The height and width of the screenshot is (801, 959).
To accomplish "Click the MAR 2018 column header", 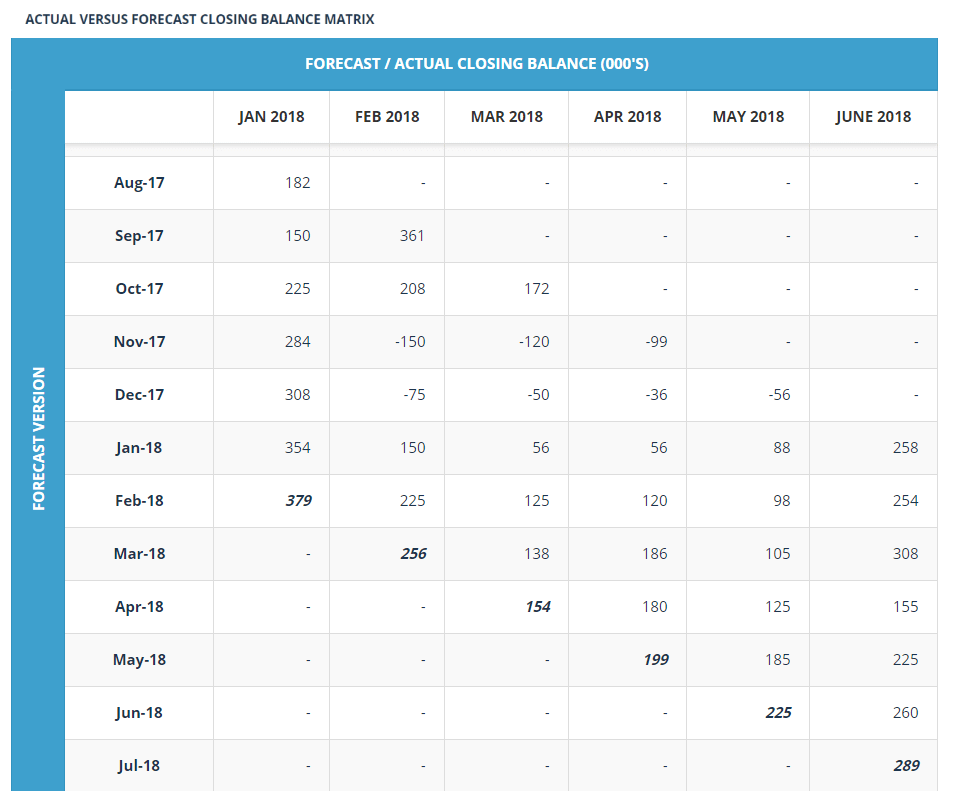I will 506,117.
